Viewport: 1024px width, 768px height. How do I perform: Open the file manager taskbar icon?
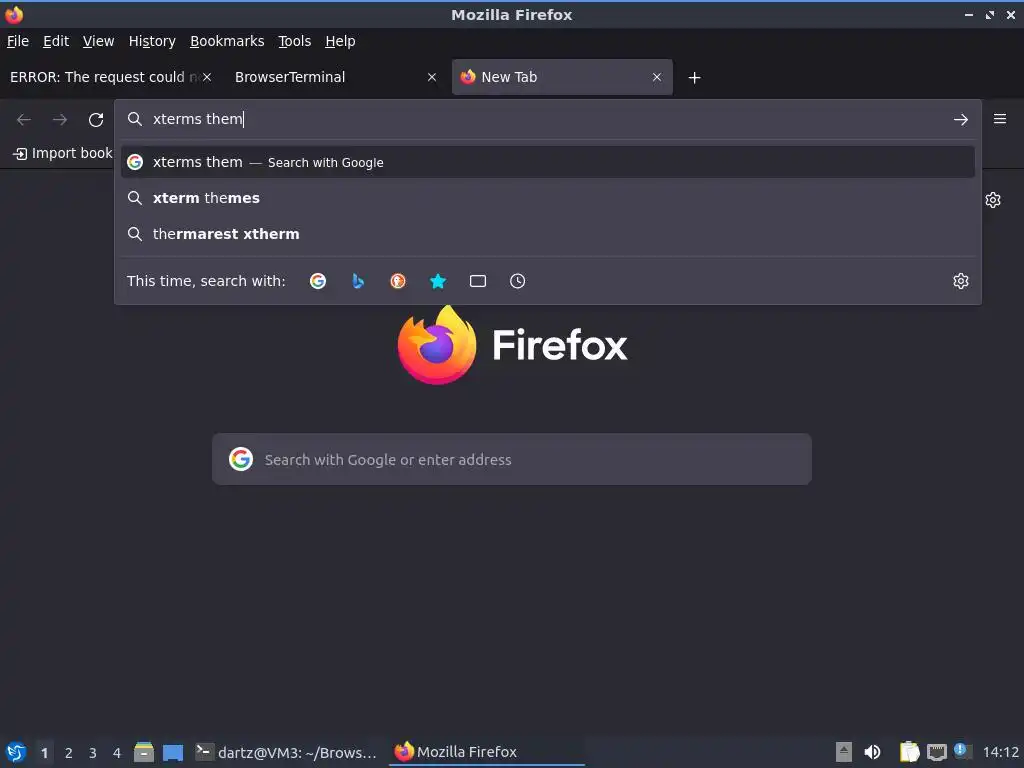click(x=144, y=752)
